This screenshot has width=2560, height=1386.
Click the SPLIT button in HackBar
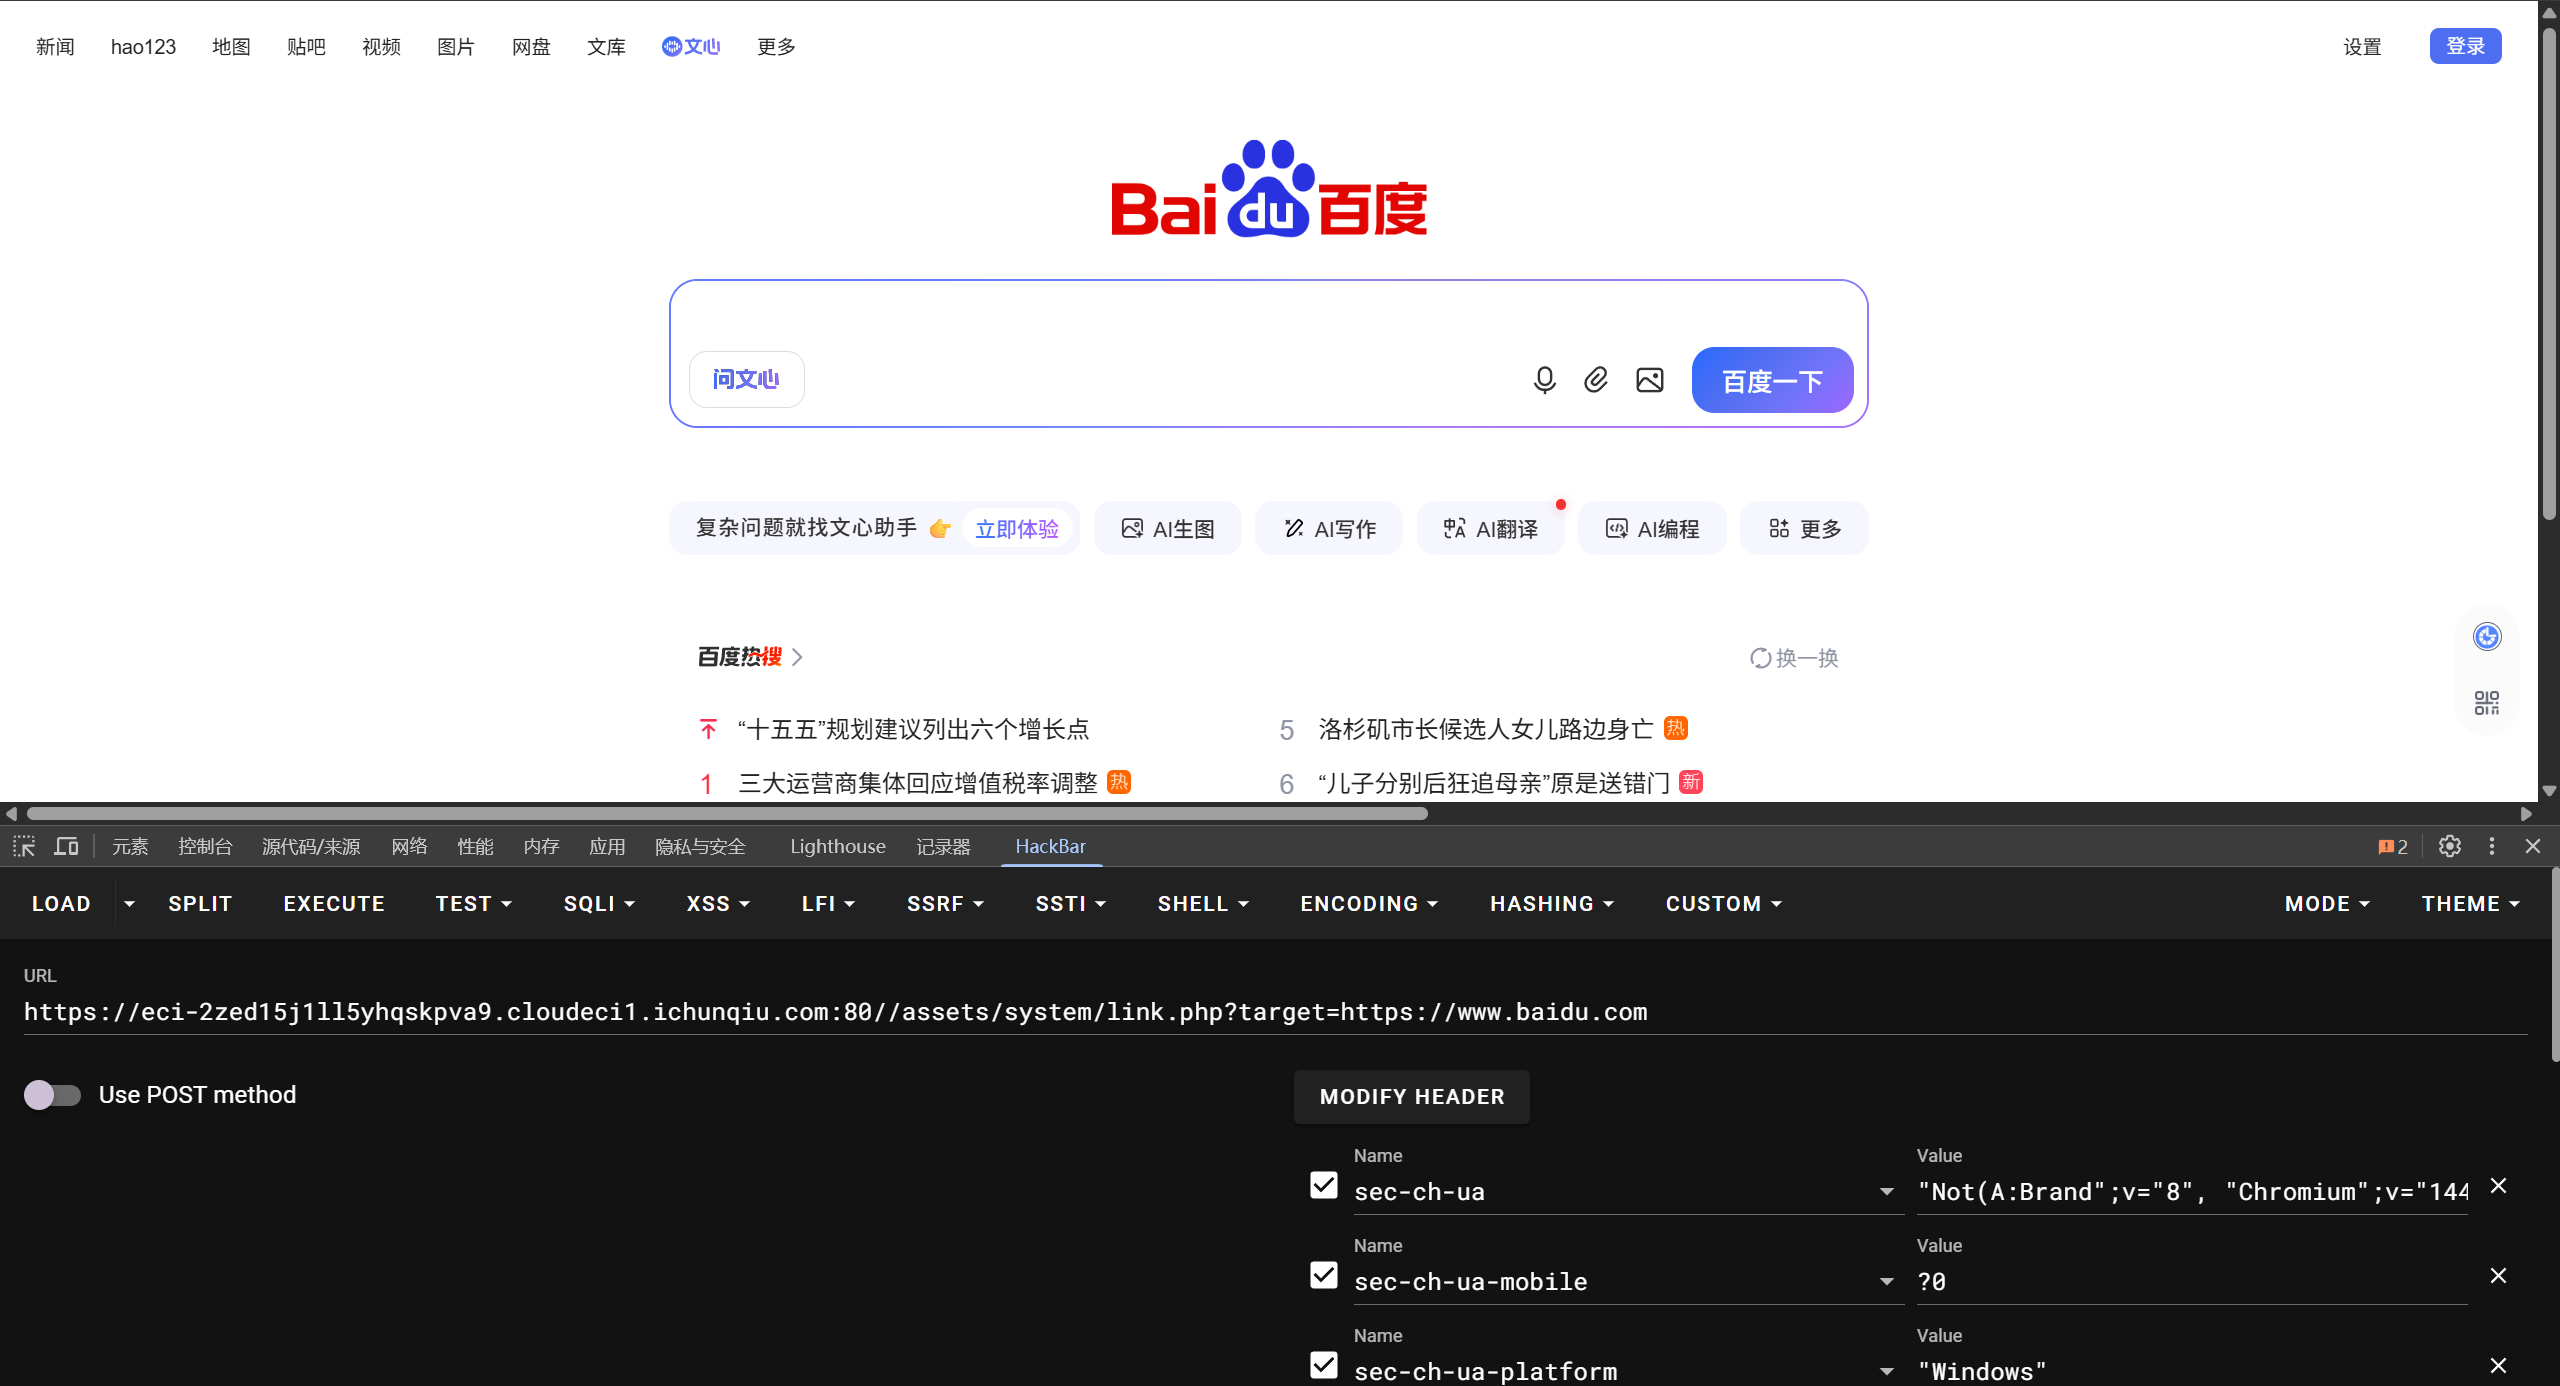point(200,903)
